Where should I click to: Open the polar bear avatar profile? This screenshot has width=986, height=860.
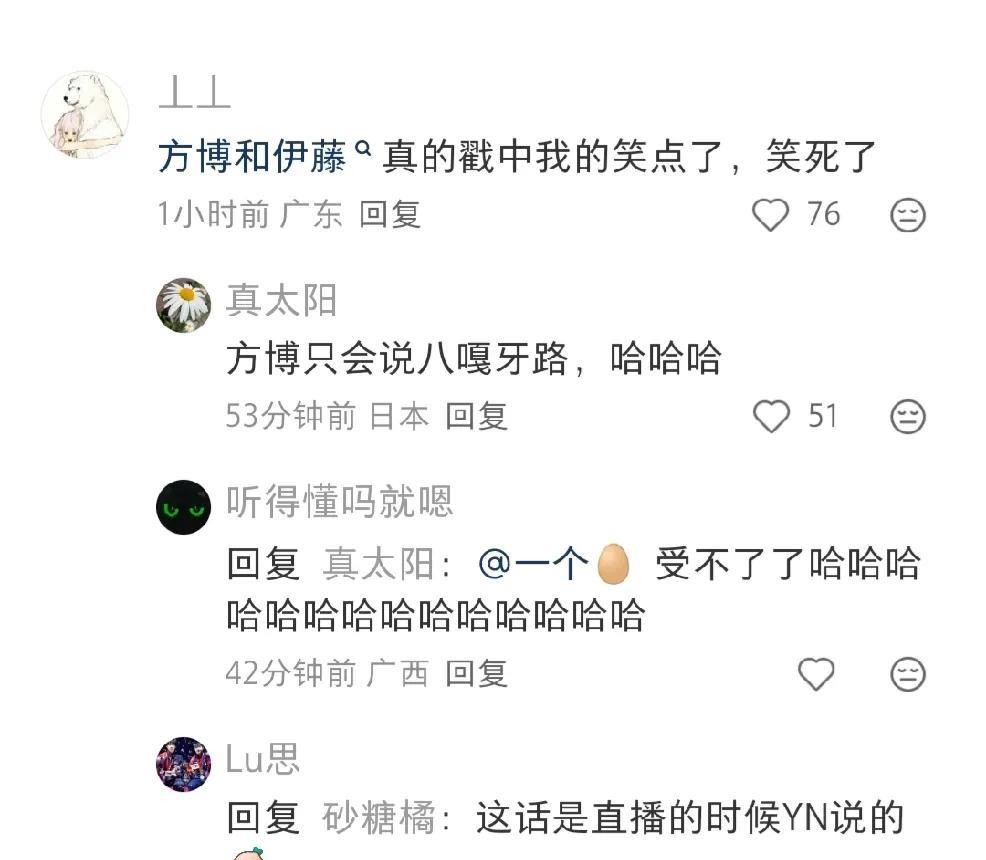click(85, 114)
